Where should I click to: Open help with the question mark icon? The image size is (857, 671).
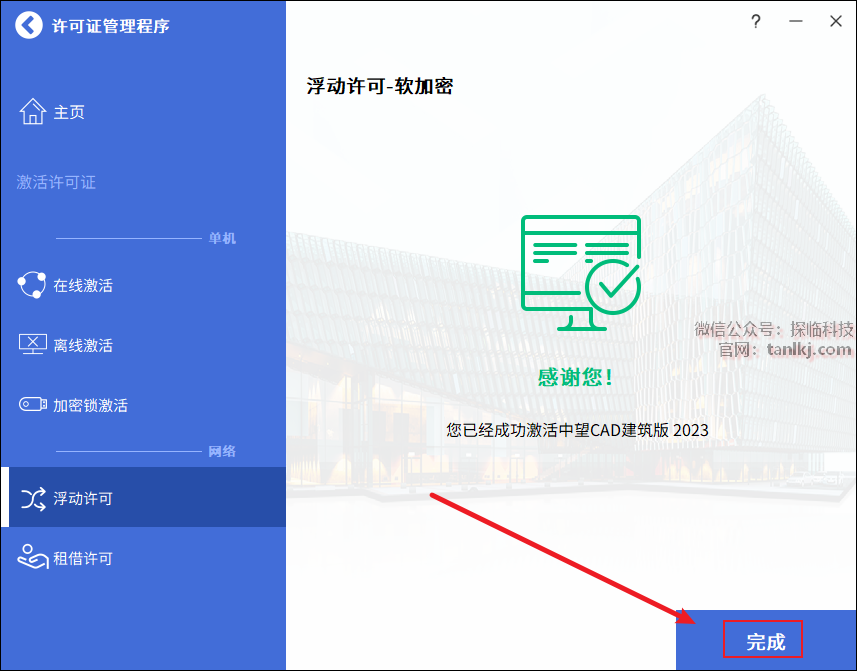pos(755,22)
